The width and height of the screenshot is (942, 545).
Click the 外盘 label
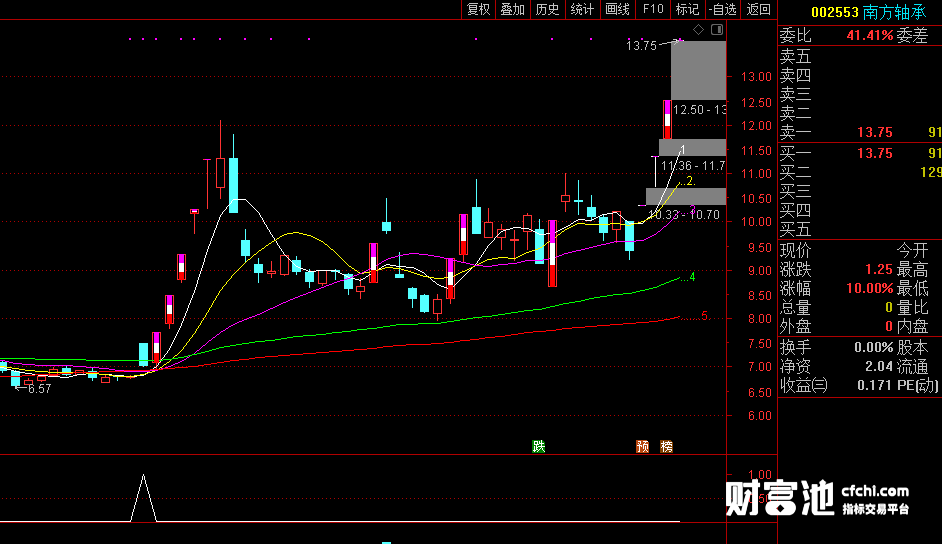[x=795, y=326]
